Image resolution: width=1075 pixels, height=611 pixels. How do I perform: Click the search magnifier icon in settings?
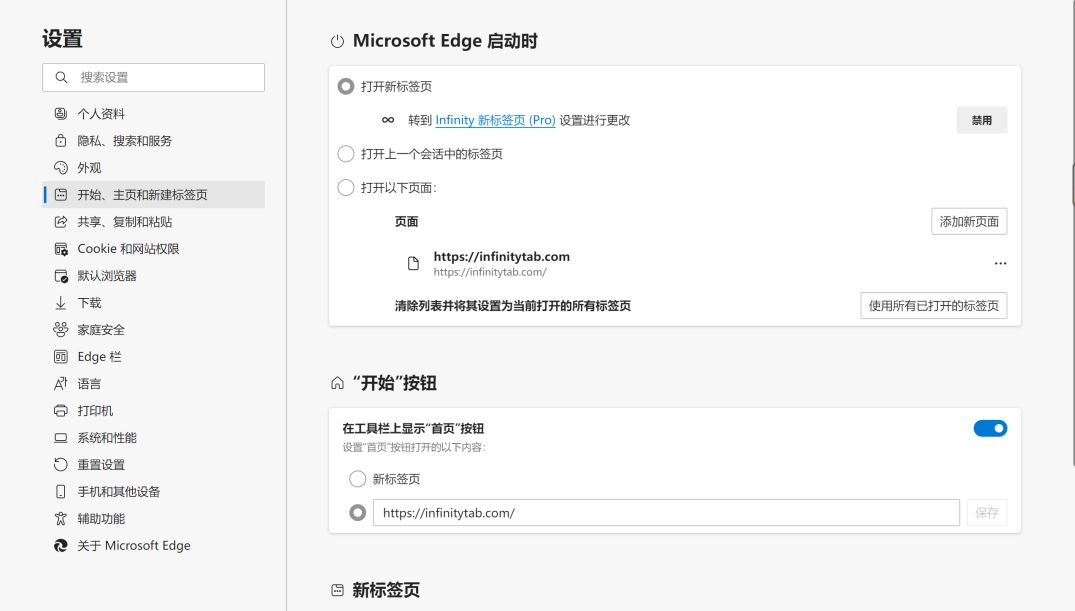pyautogui.click(x=61, y=77)
